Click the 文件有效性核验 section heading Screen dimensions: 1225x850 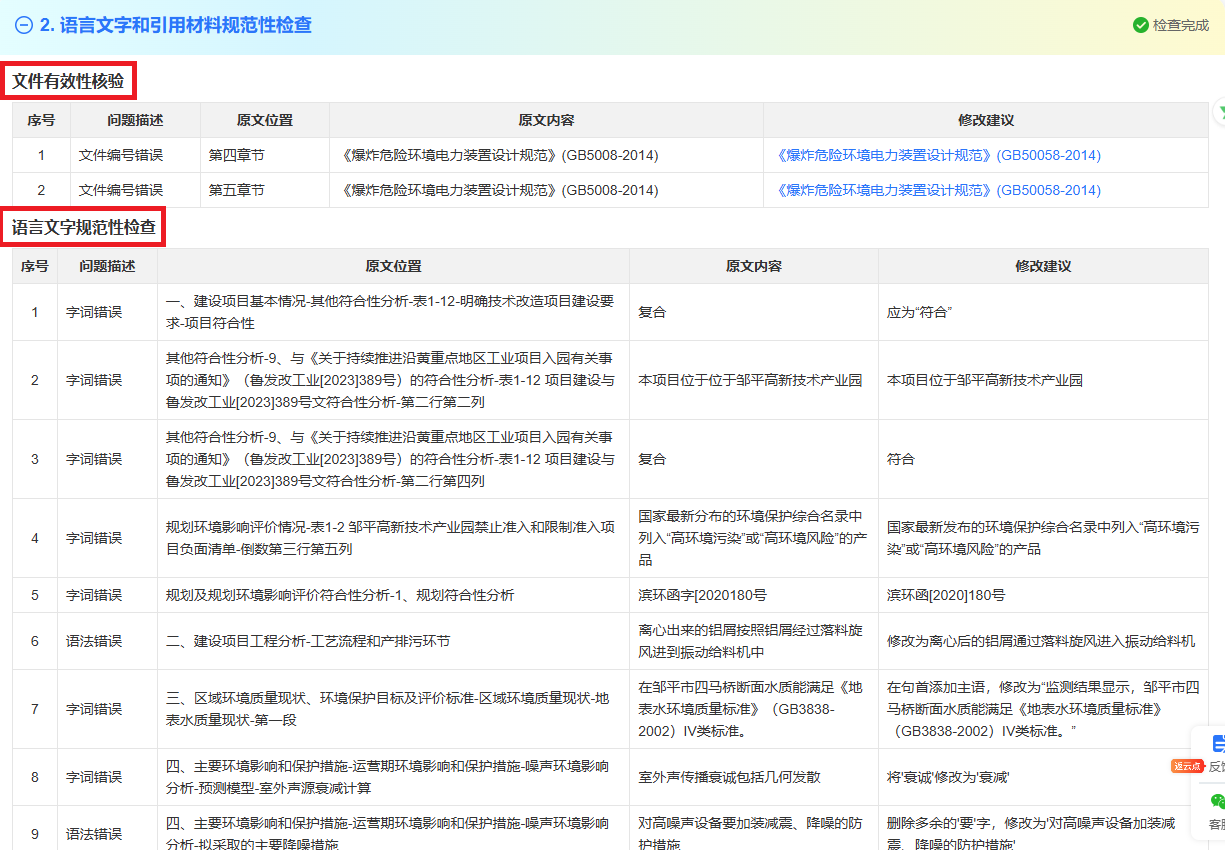[x=69, y=81]
